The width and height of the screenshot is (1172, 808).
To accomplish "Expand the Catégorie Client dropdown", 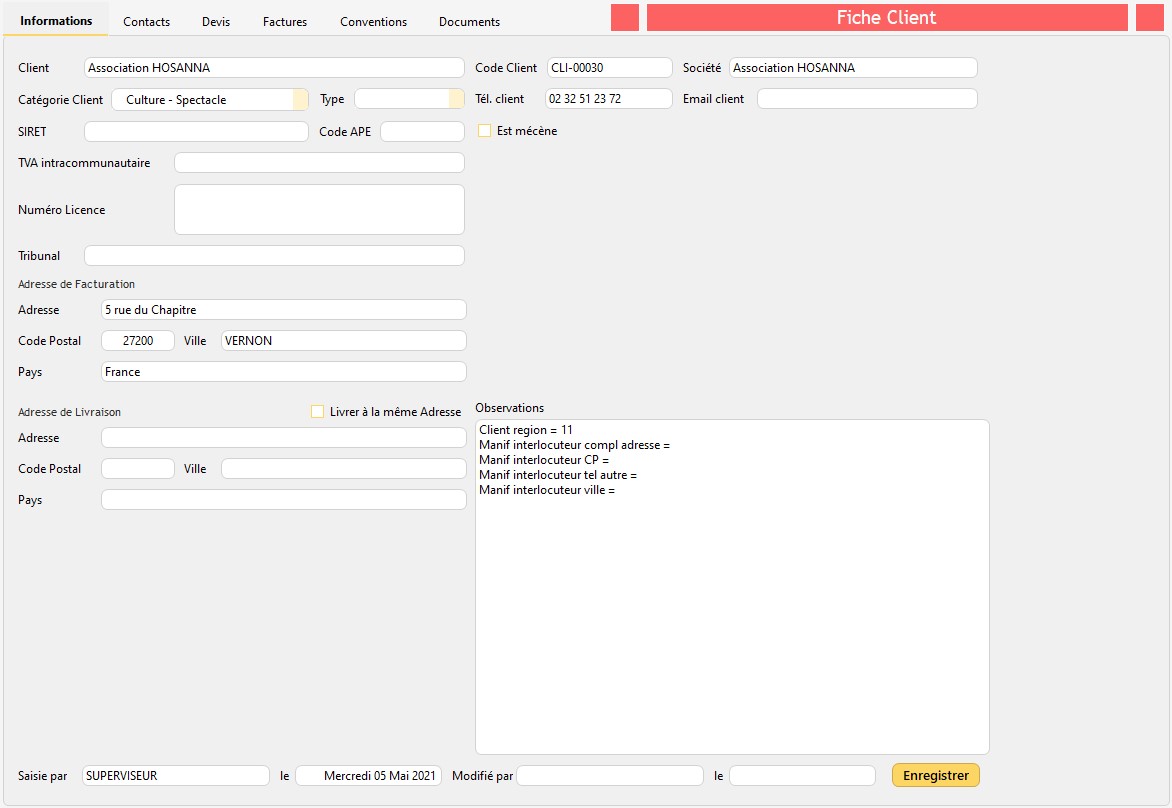I will click(x=300, y=100).
